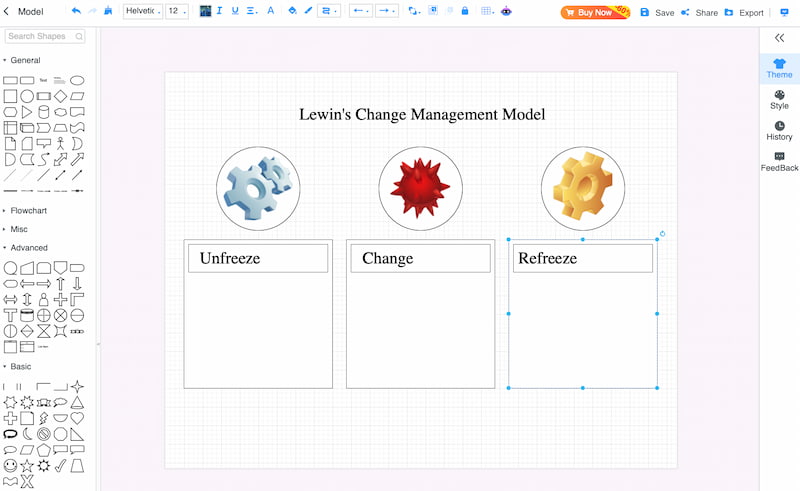This screenshot has width=800, height=491.
Task: Click the undo arrow icon
Action: click(x=76, y=11)
